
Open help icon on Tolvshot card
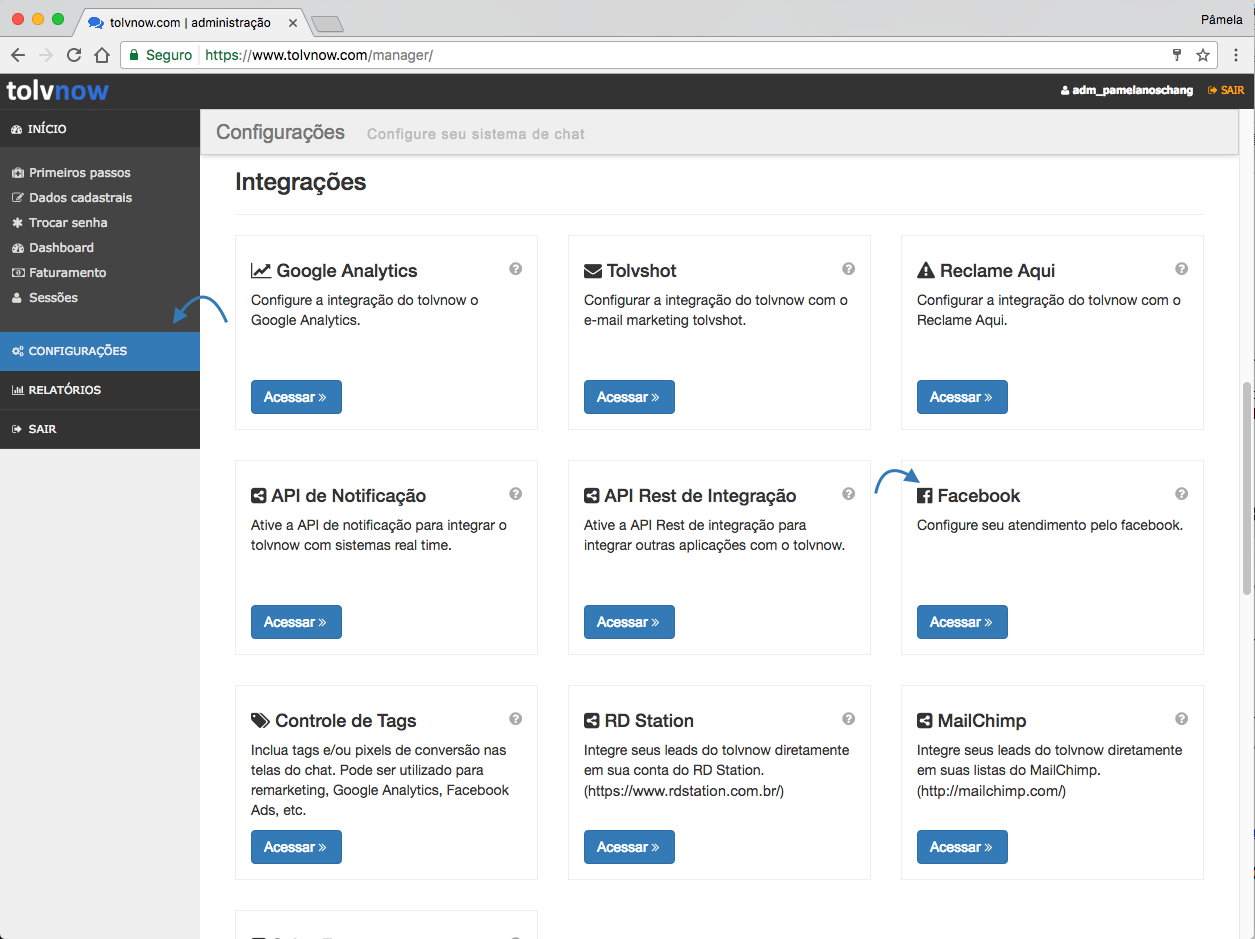coord(848,269)
